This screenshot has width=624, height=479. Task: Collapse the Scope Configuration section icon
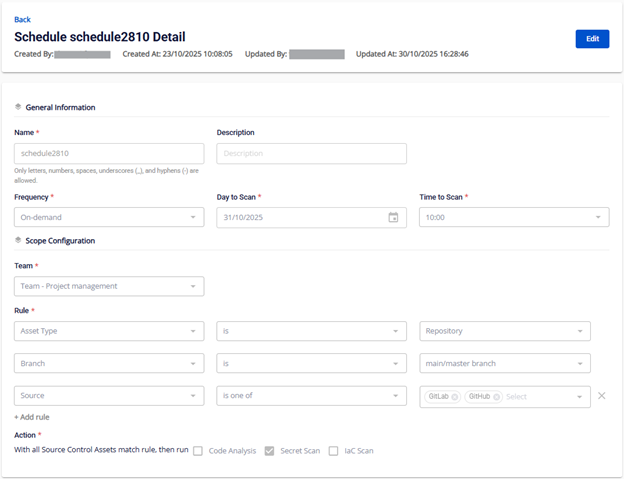18,241
